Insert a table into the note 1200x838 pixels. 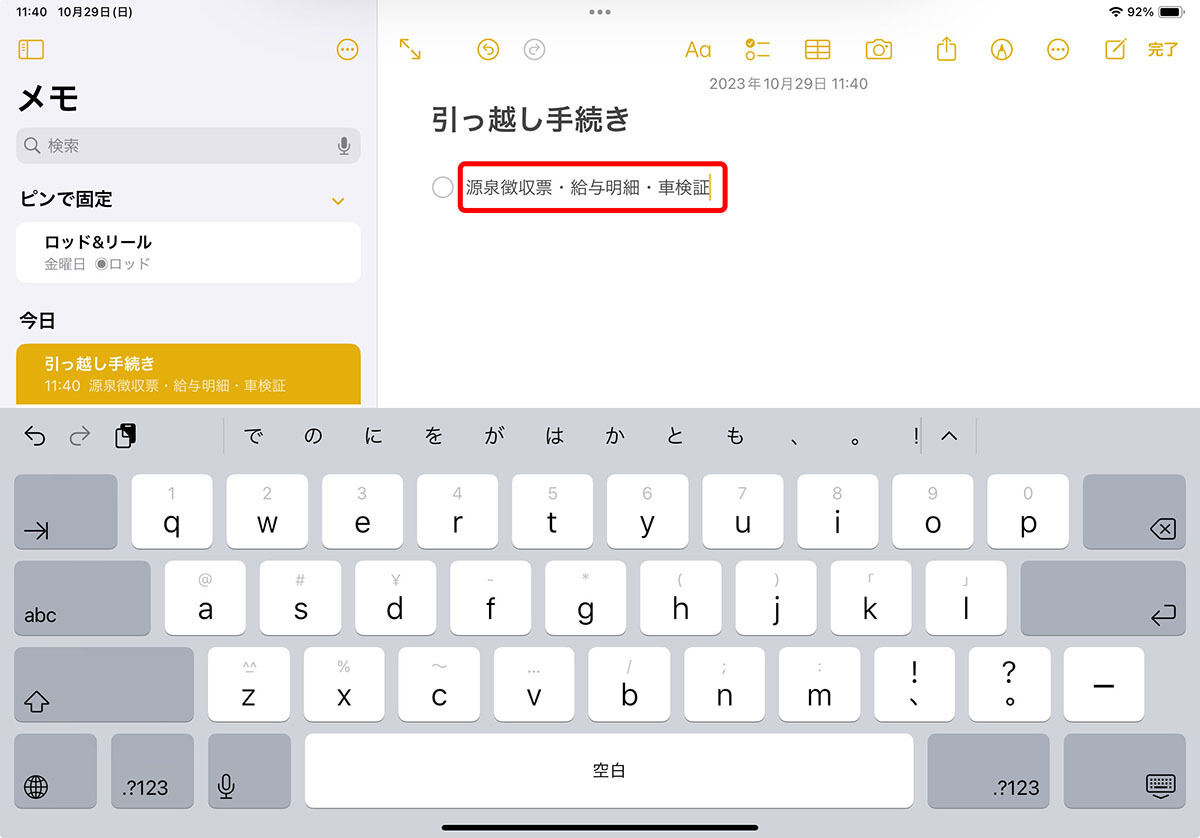click(818, 49)
